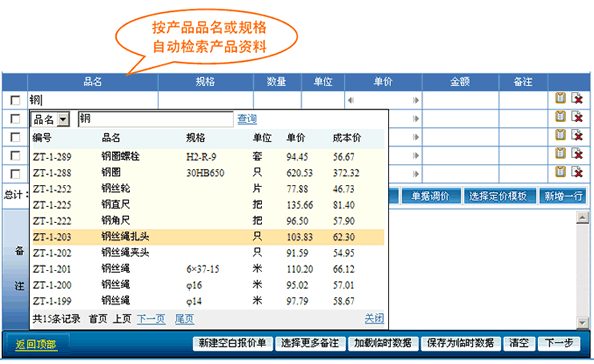594x364 pixels.
Task: Click the clipboard icon in the first row
Action: coord(560,98)
